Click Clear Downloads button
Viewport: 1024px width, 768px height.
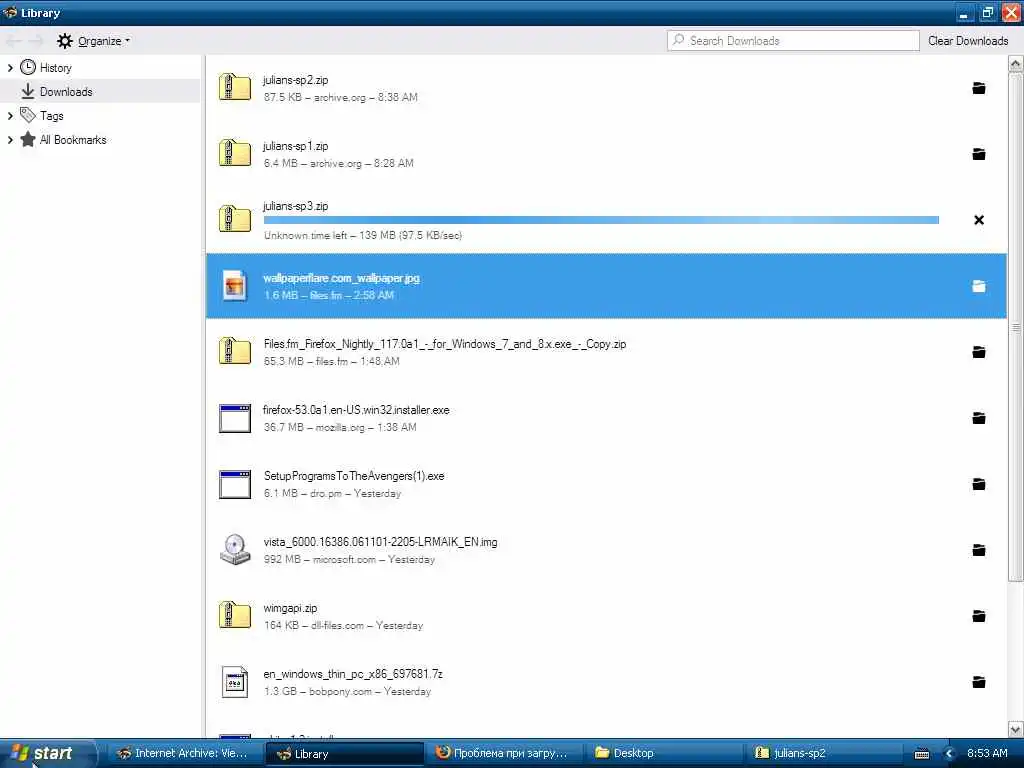(968, 40)
